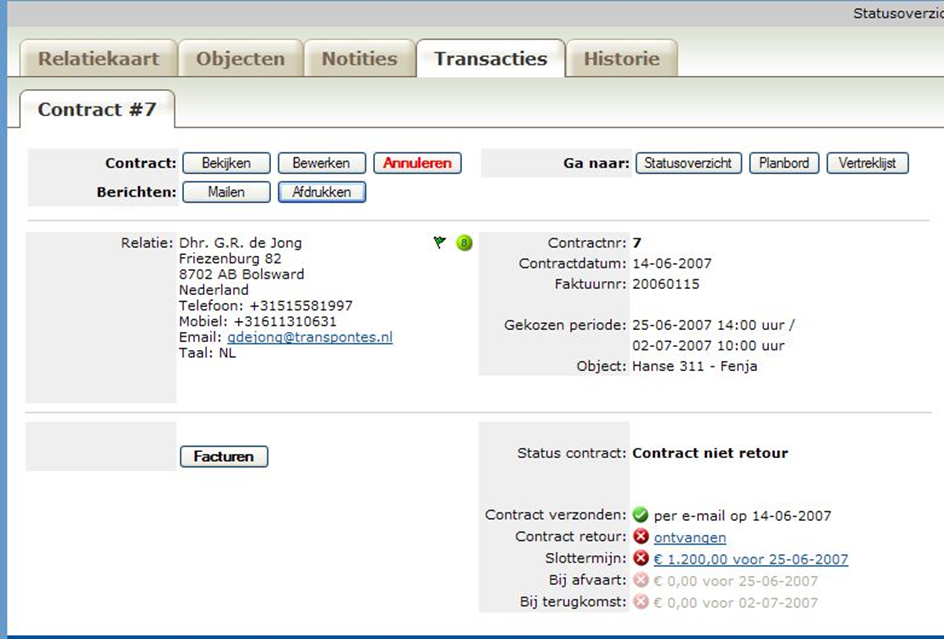Open the Planbord view
The height and width of the screenshot is (639, 944).
point(784,163)
